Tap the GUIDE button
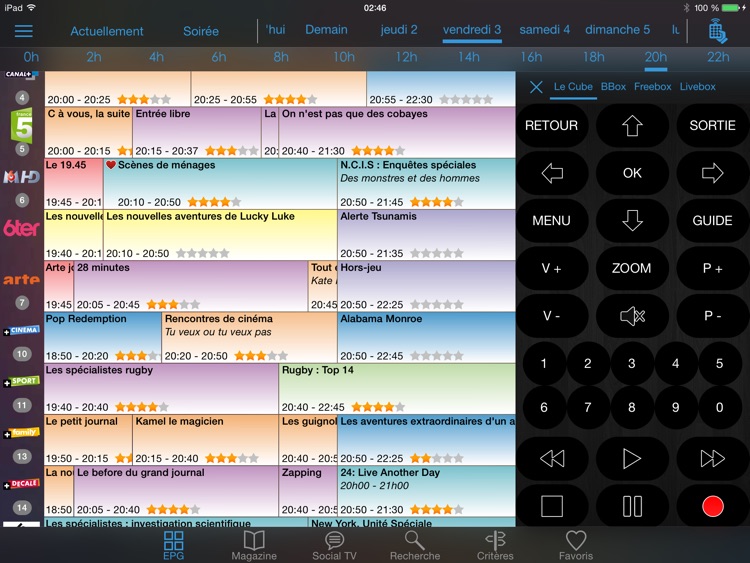This screenshot has width=750, height=563. (x=712, y=221)
